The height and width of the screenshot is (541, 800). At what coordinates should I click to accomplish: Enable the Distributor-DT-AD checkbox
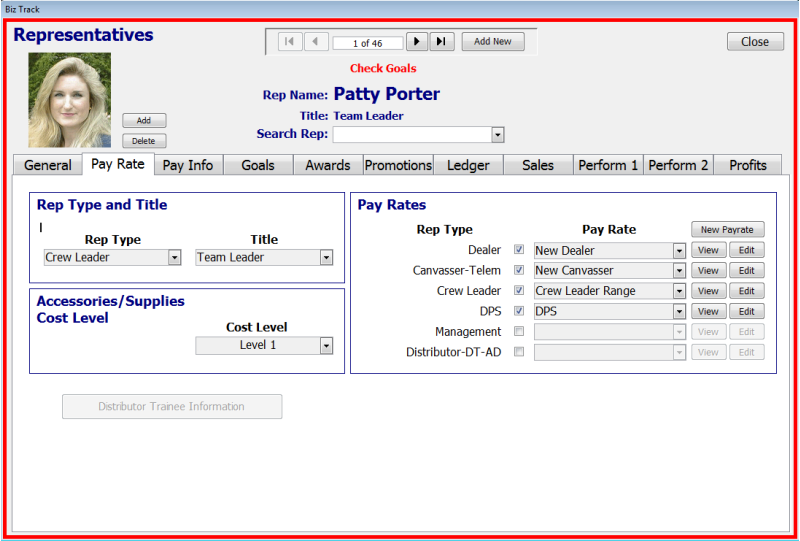[519, 352]
